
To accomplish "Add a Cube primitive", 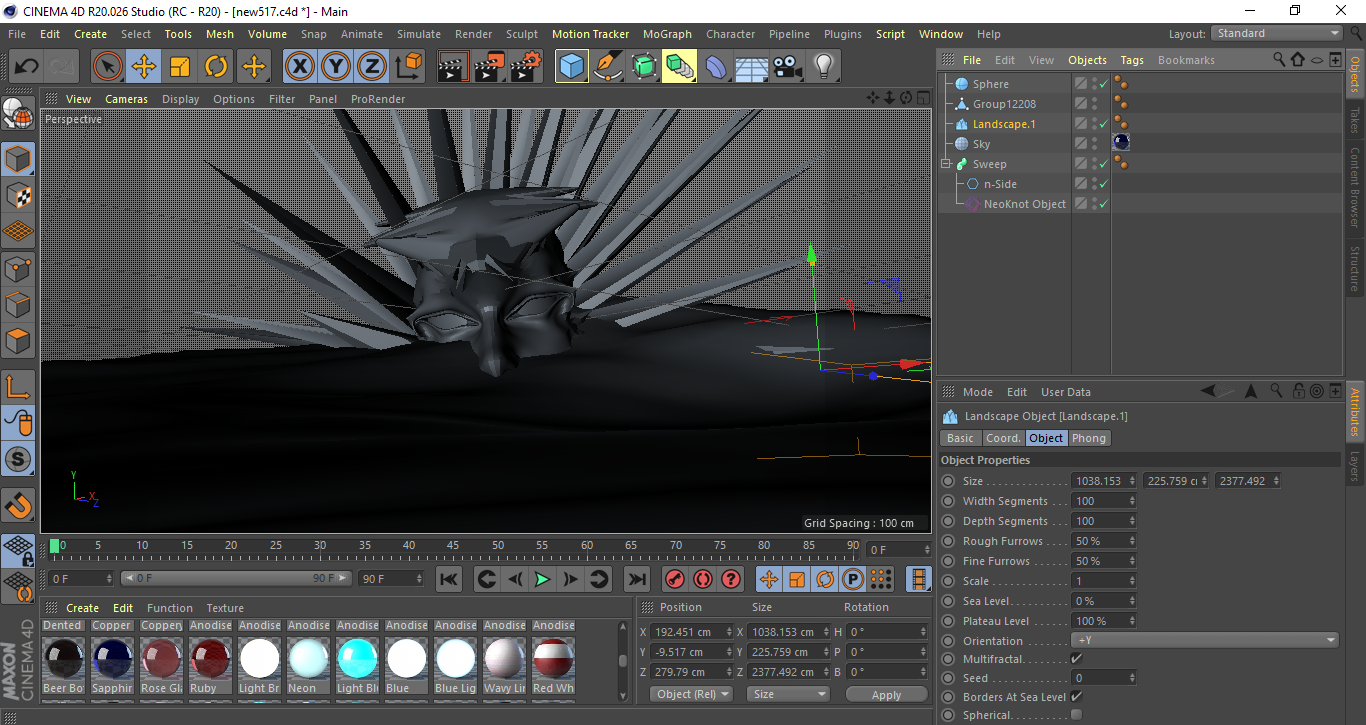I will [572, 67].
